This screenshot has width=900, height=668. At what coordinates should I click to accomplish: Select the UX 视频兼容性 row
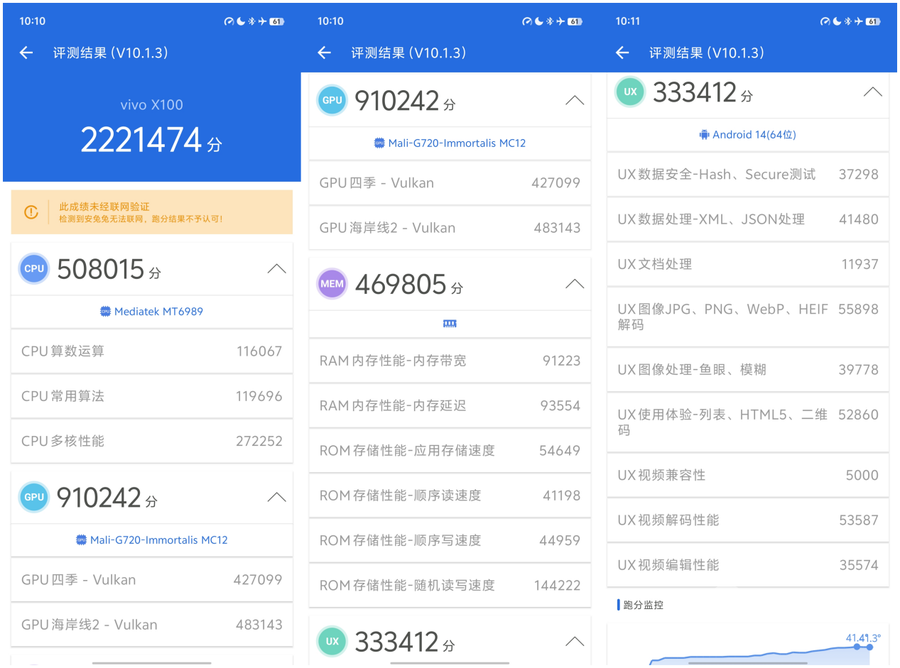[x=748, y=475]
